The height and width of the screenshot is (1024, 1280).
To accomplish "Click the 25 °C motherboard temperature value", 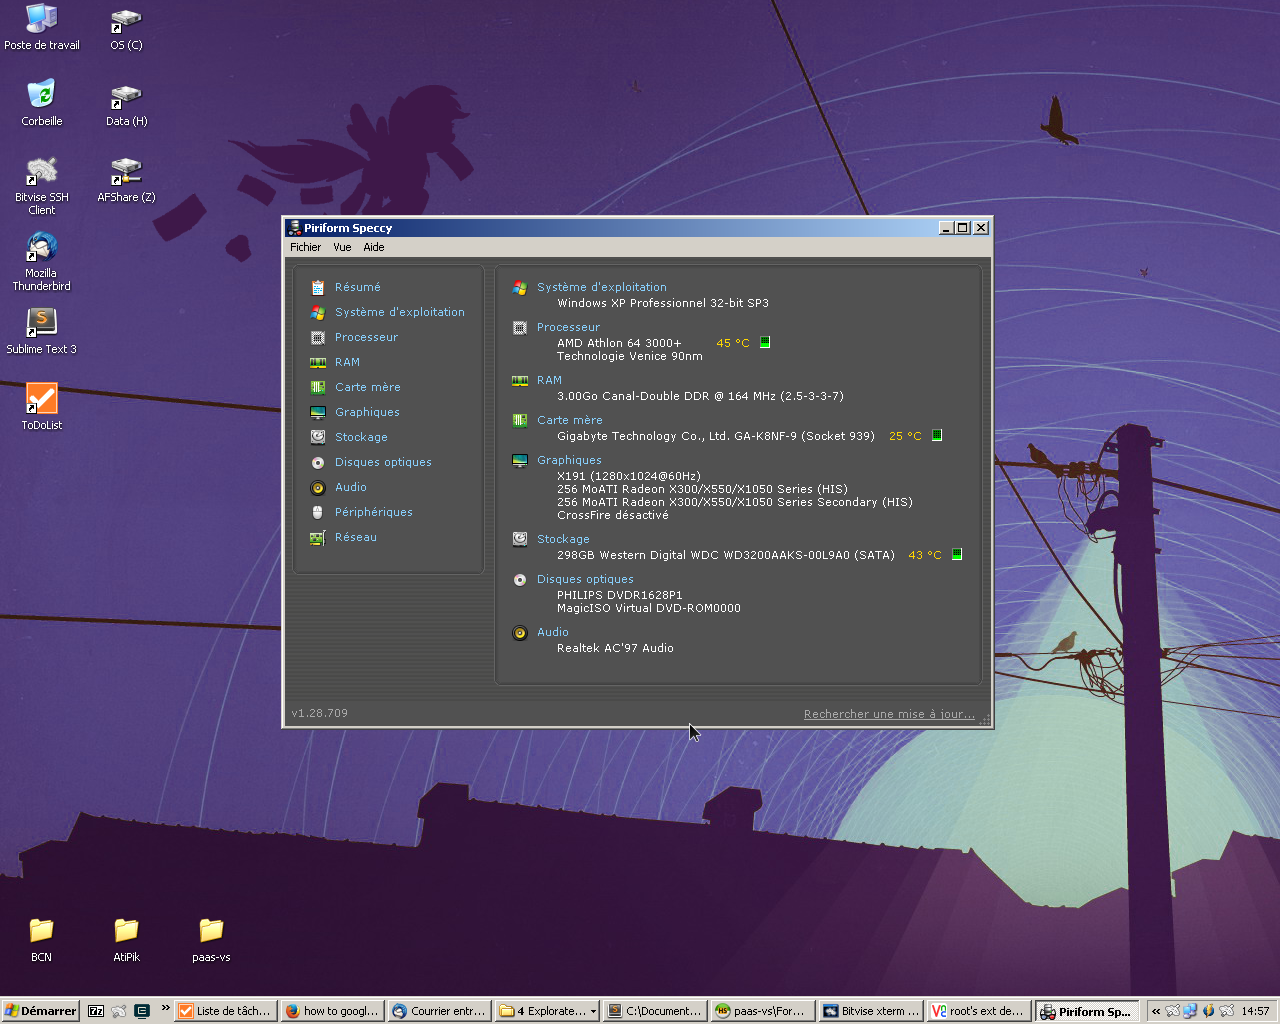I will point(905,436).
